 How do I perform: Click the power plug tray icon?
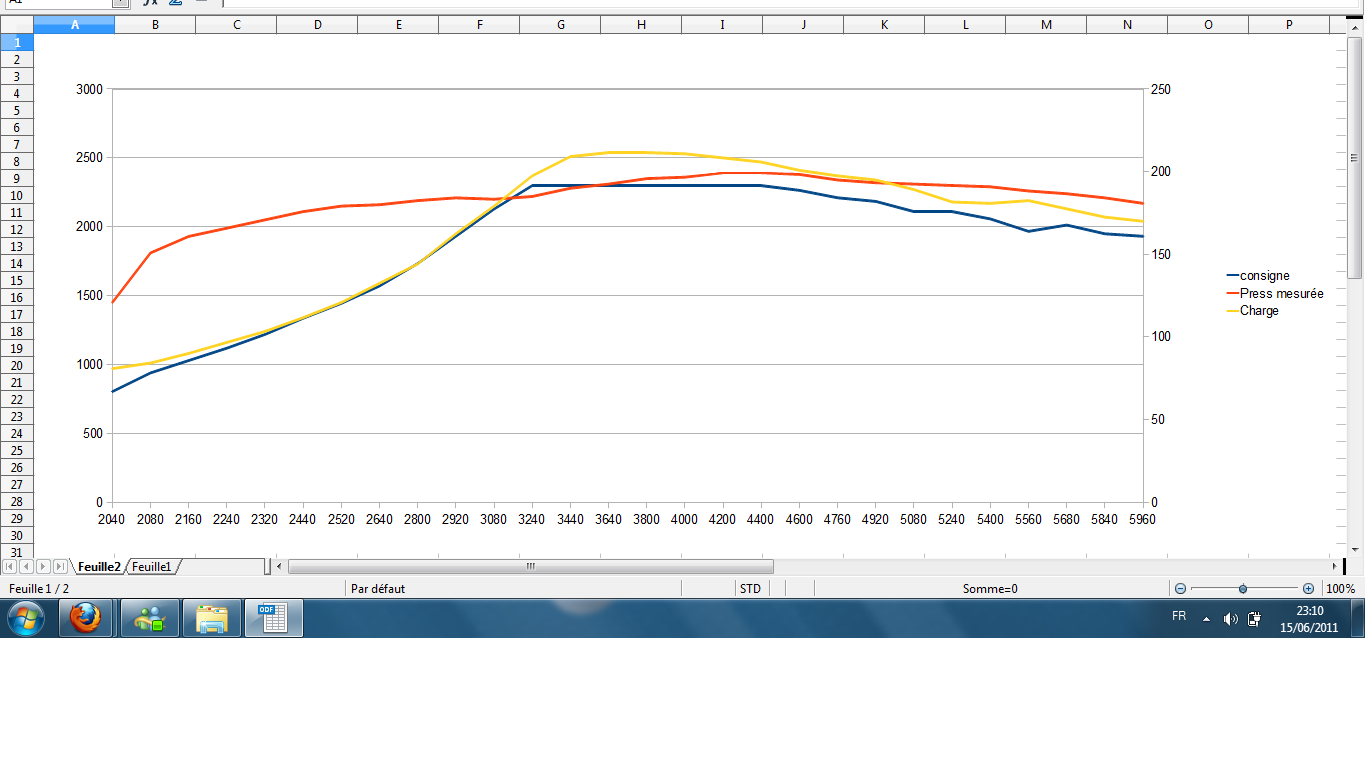(x=1254, y=619)
